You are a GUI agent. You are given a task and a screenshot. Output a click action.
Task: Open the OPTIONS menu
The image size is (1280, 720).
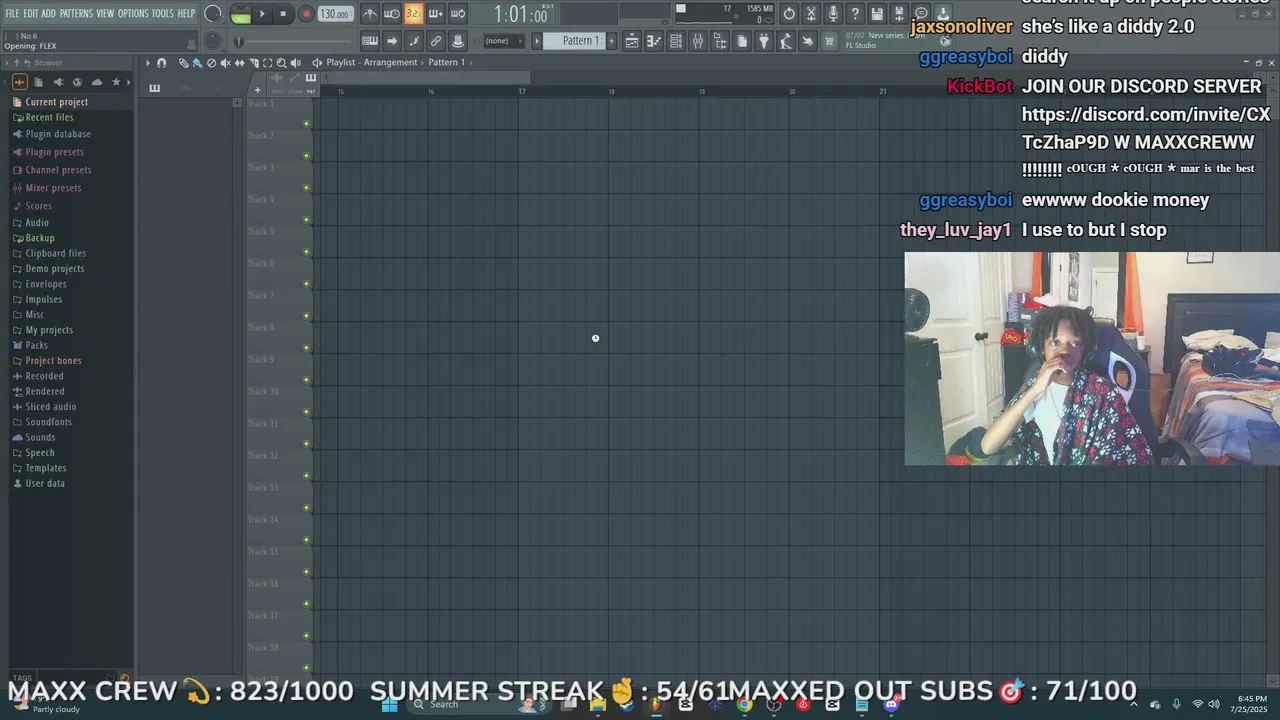click(x=133, y=14)
